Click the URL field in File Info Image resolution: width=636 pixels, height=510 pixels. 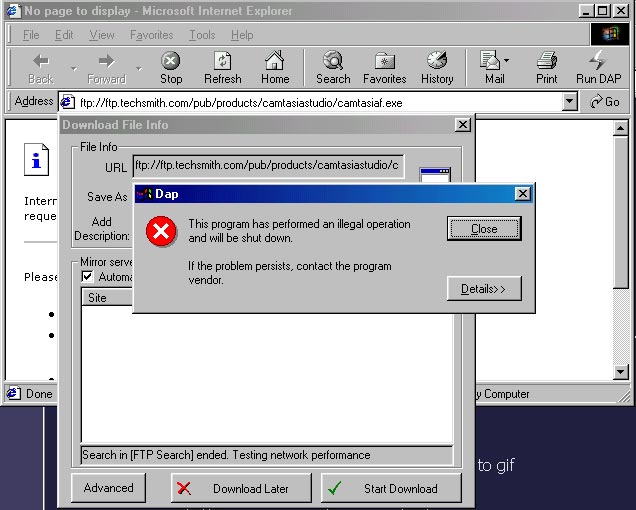pyautogui.click(x=268, y=166)
